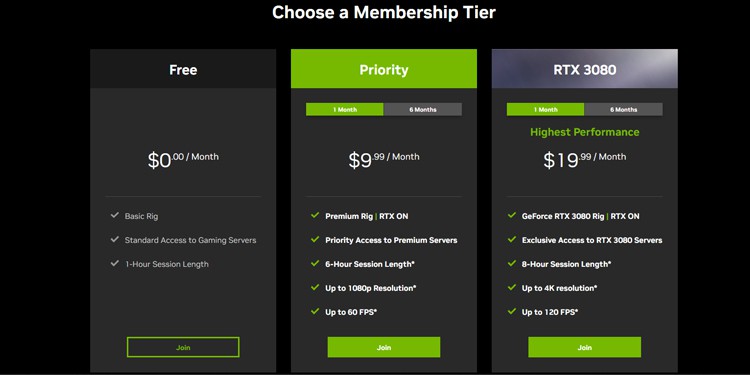Click the checkmark beside 1-Hour Session Length

(114, 263)
